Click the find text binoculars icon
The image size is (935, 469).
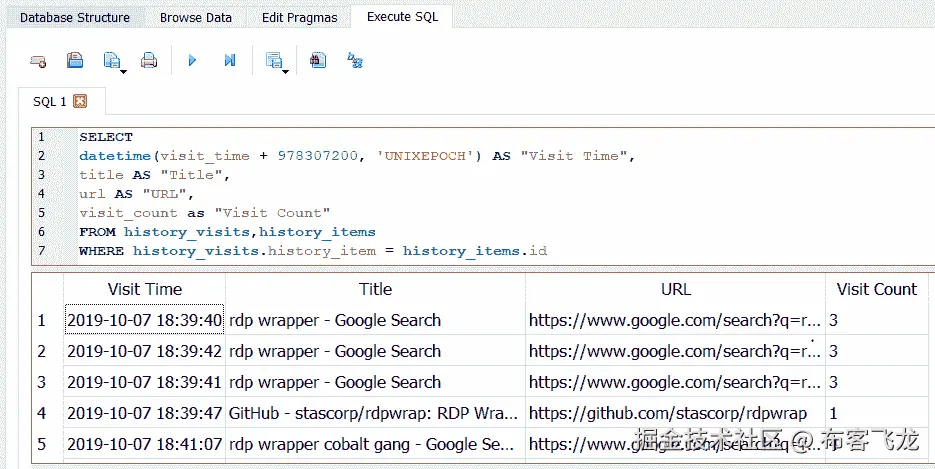click(318, 60)
